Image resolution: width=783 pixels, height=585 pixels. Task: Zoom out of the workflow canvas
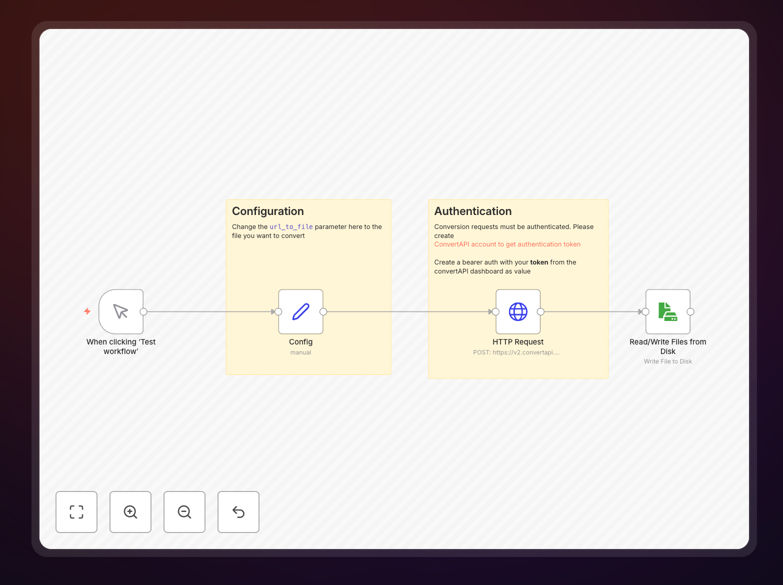click(x=184, y=512)
